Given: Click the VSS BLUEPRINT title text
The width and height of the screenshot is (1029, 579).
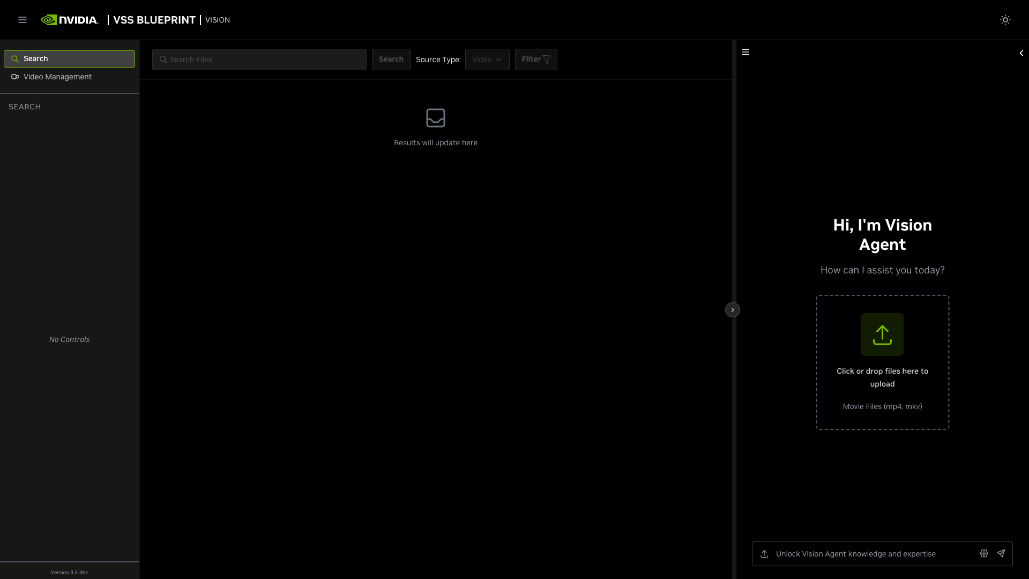Looking at the screenshot, I should click(x=154, y=20).
